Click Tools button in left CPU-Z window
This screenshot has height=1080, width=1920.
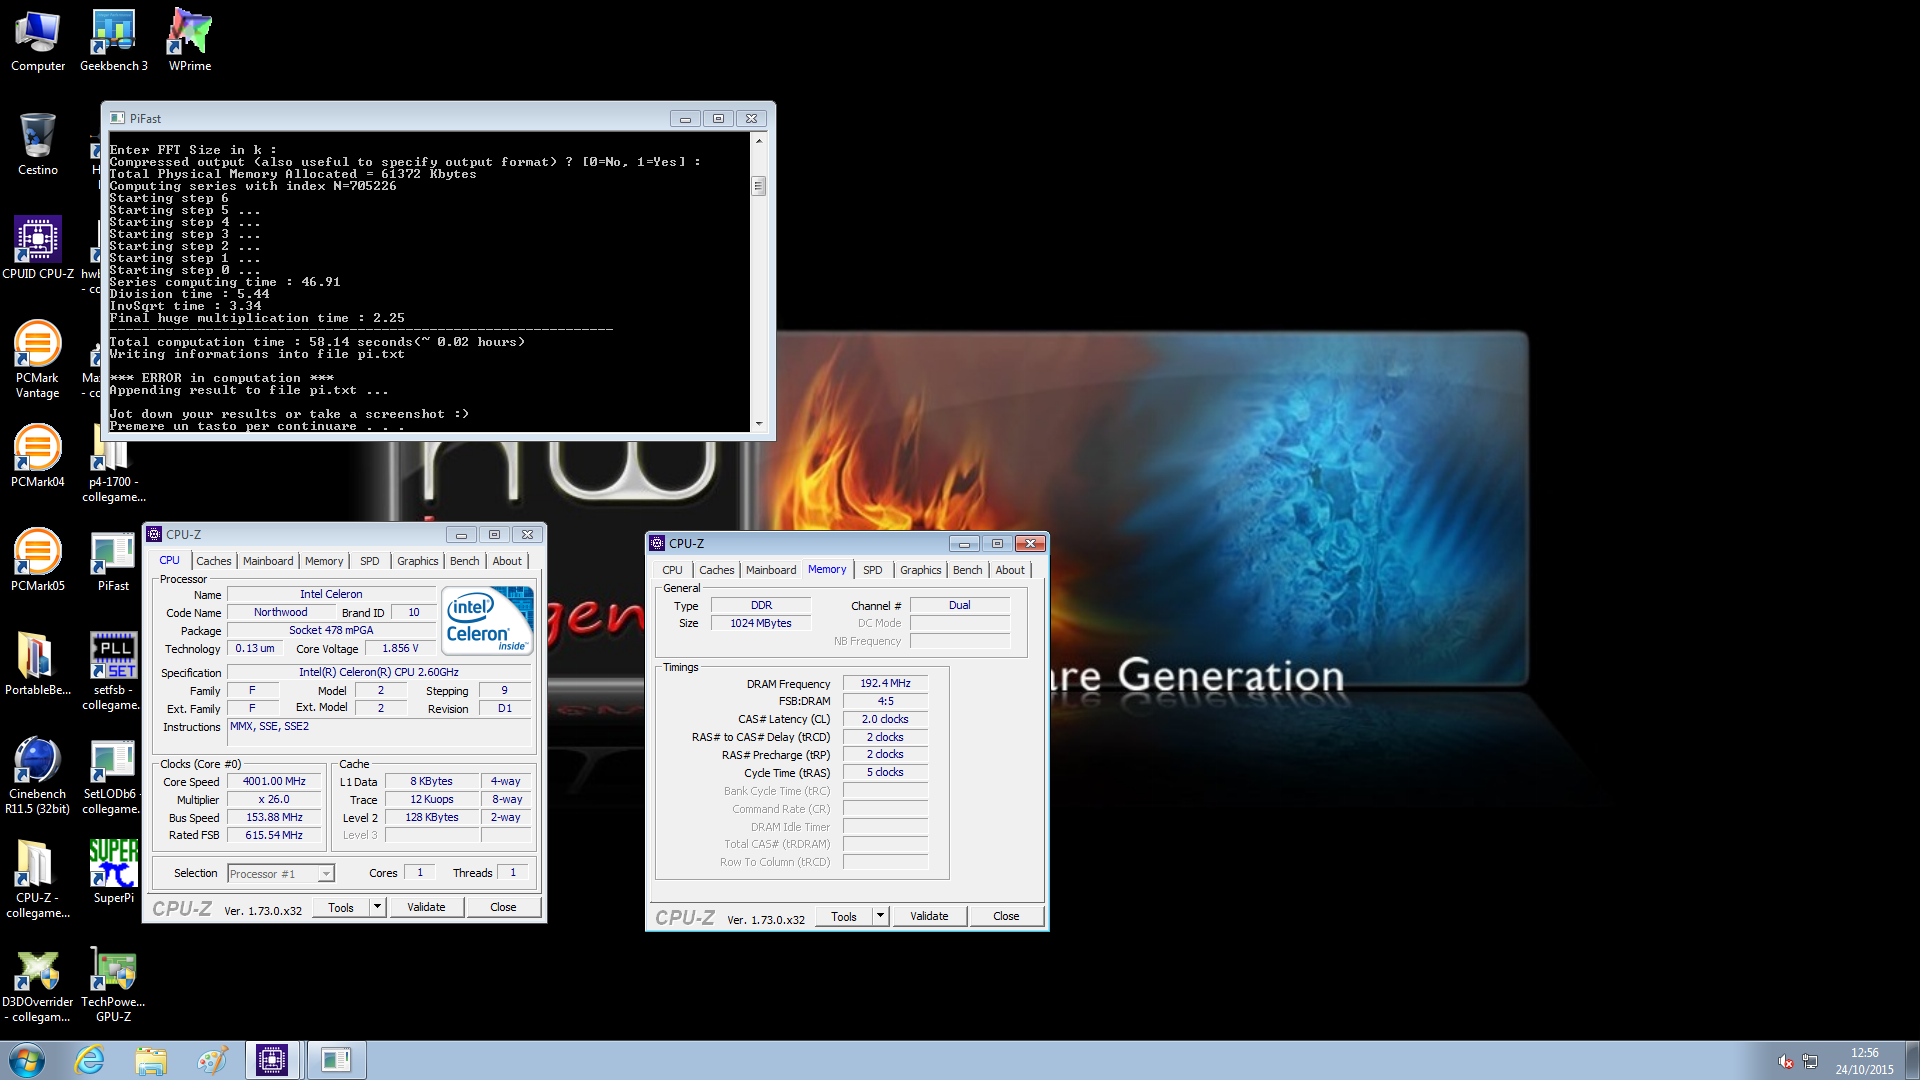[341, 907]
